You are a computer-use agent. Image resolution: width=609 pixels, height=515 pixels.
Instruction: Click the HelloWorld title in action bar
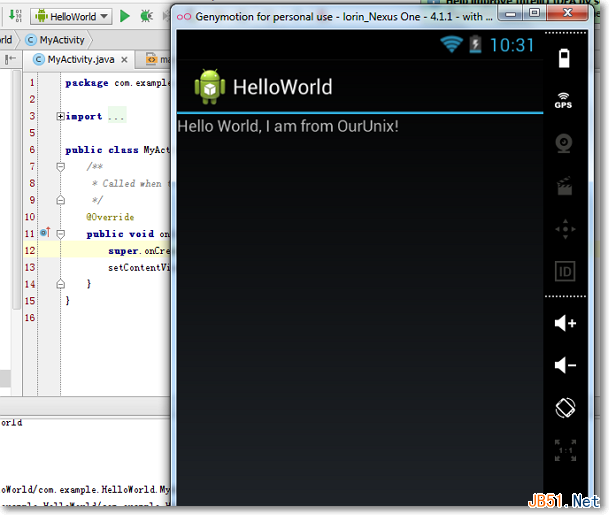[283, 87]
